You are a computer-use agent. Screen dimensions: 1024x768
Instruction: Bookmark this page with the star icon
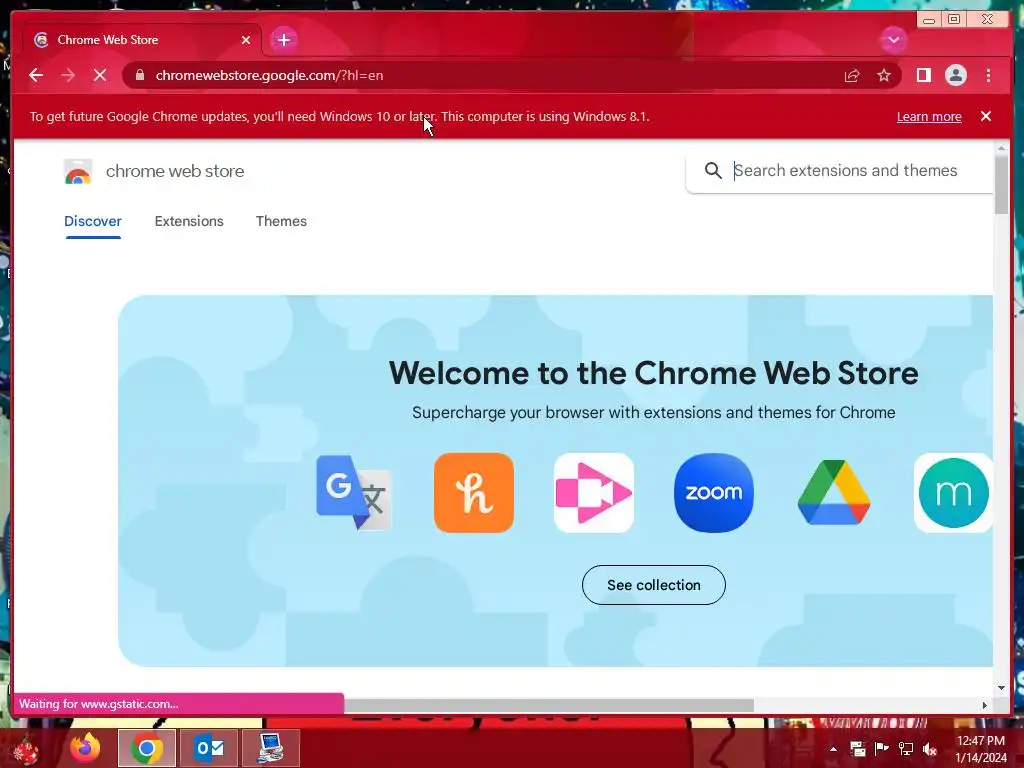tap(884, 75)
